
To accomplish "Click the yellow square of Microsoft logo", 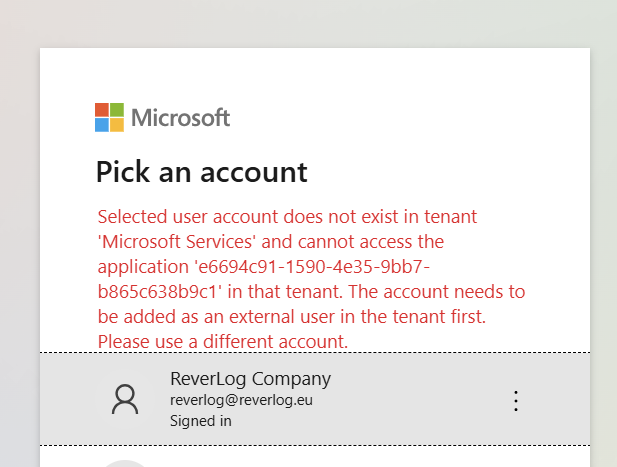I will [x=117, y=125].
